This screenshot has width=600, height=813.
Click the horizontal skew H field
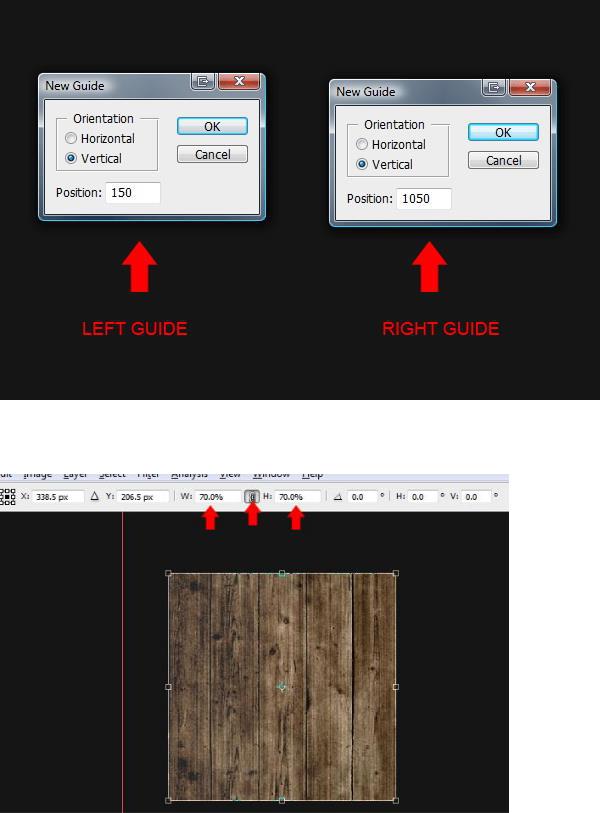pyautogui.click(x=422, y=497)
